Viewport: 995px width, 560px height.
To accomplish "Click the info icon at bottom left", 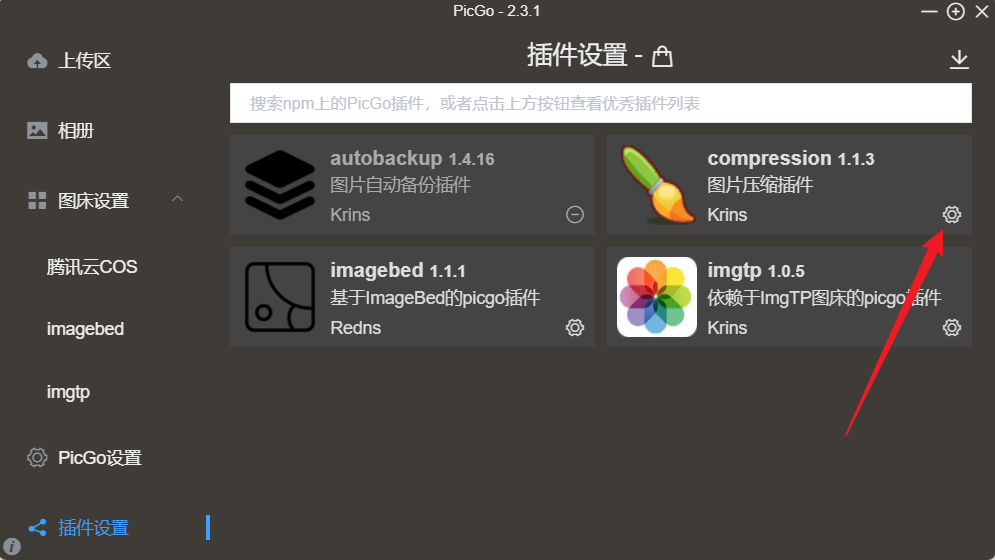I will point(12,546).
